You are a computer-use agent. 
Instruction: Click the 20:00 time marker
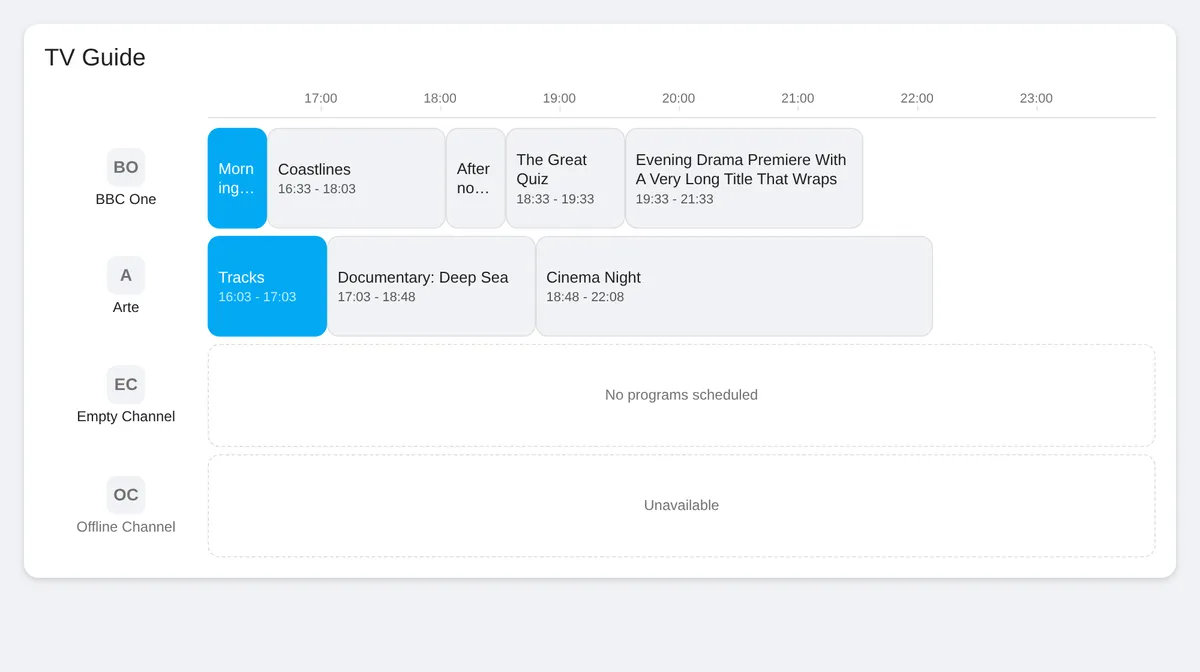point(678,98)
